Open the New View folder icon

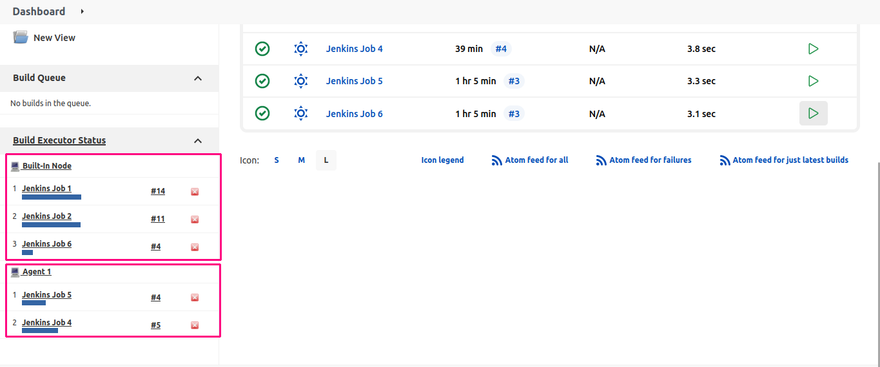click(x=20, y=38)
